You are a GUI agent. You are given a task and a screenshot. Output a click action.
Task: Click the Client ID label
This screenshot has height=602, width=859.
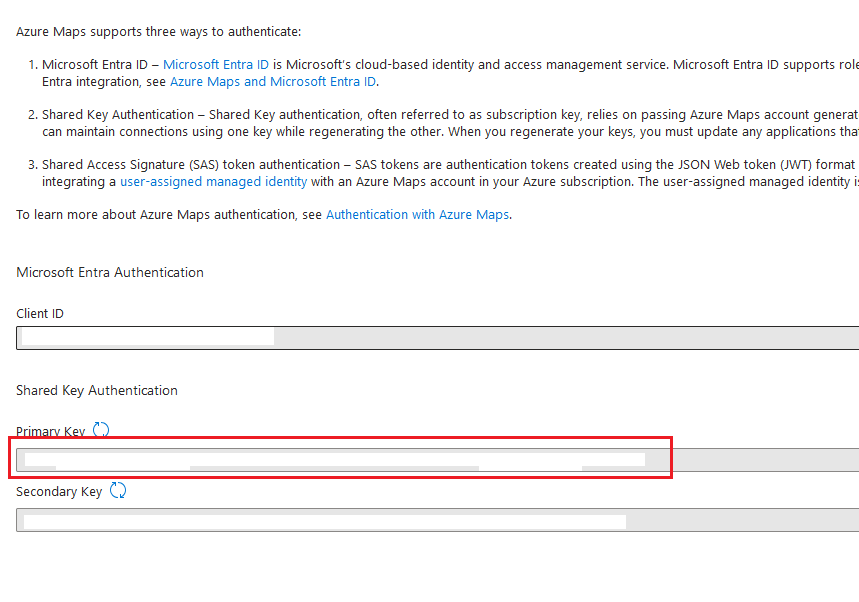click(x=39, y=313)
